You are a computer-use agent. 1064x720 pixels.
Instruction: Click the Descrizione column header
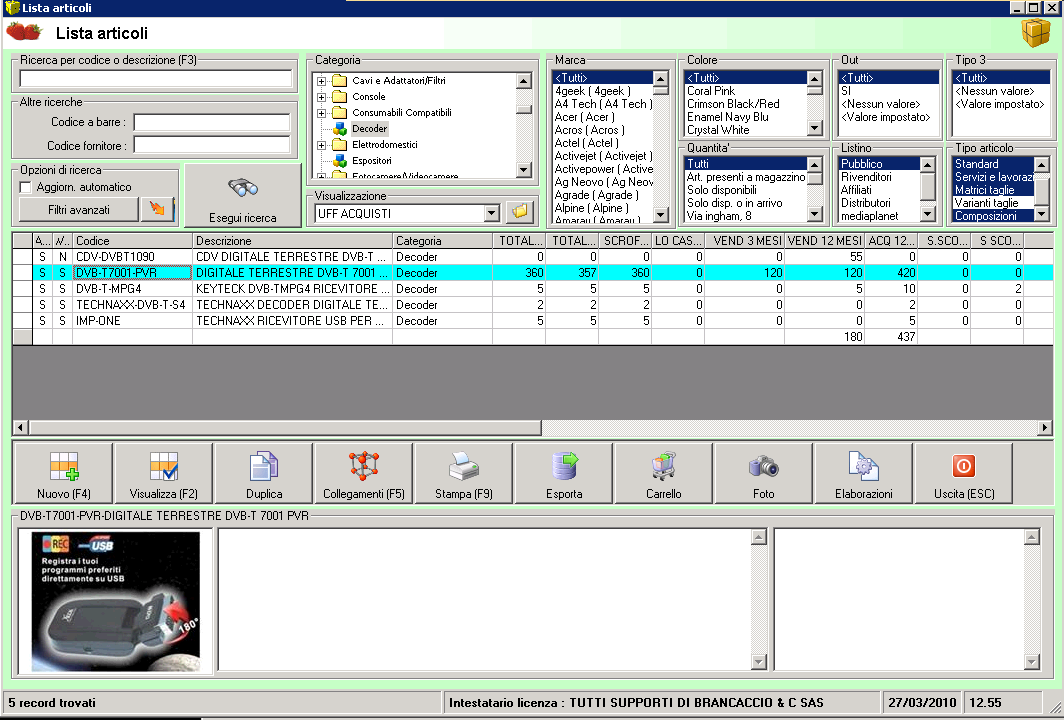[x=292, y=241]
